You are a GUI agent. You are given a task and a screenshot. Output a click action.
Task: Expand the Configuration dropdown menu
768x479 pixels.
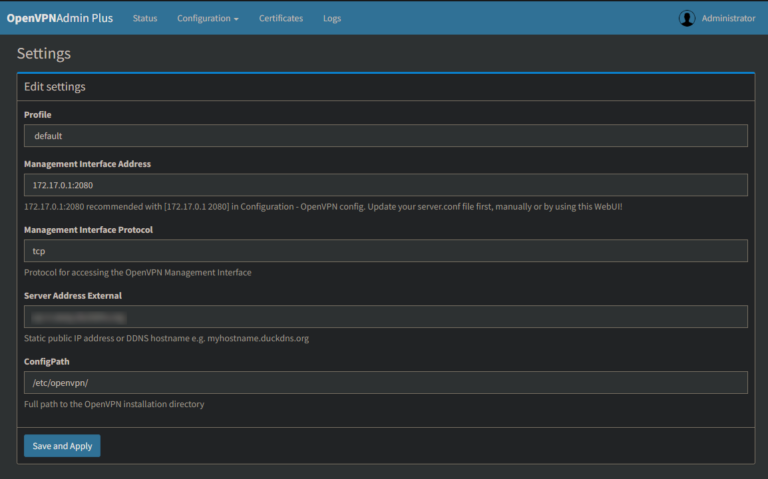tap(208, 18)
